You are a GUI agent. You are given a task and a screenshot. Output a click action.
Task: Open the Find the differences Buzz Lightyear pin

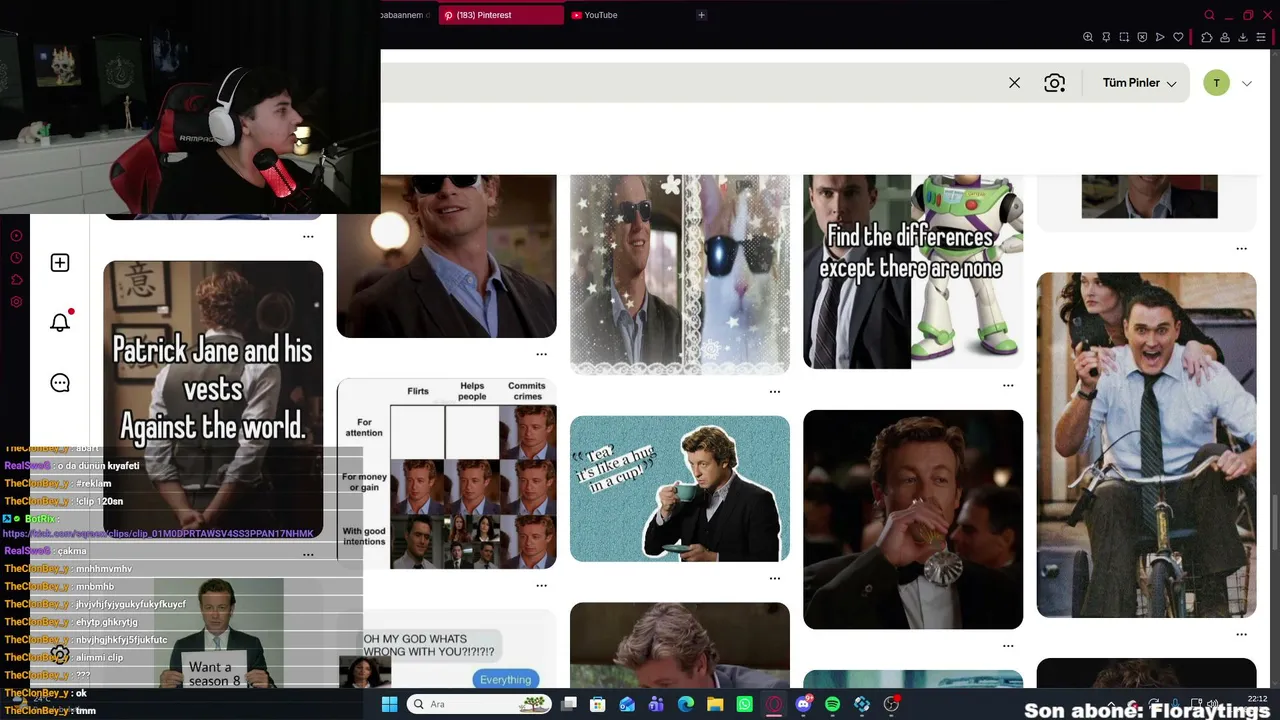[913, 271]
